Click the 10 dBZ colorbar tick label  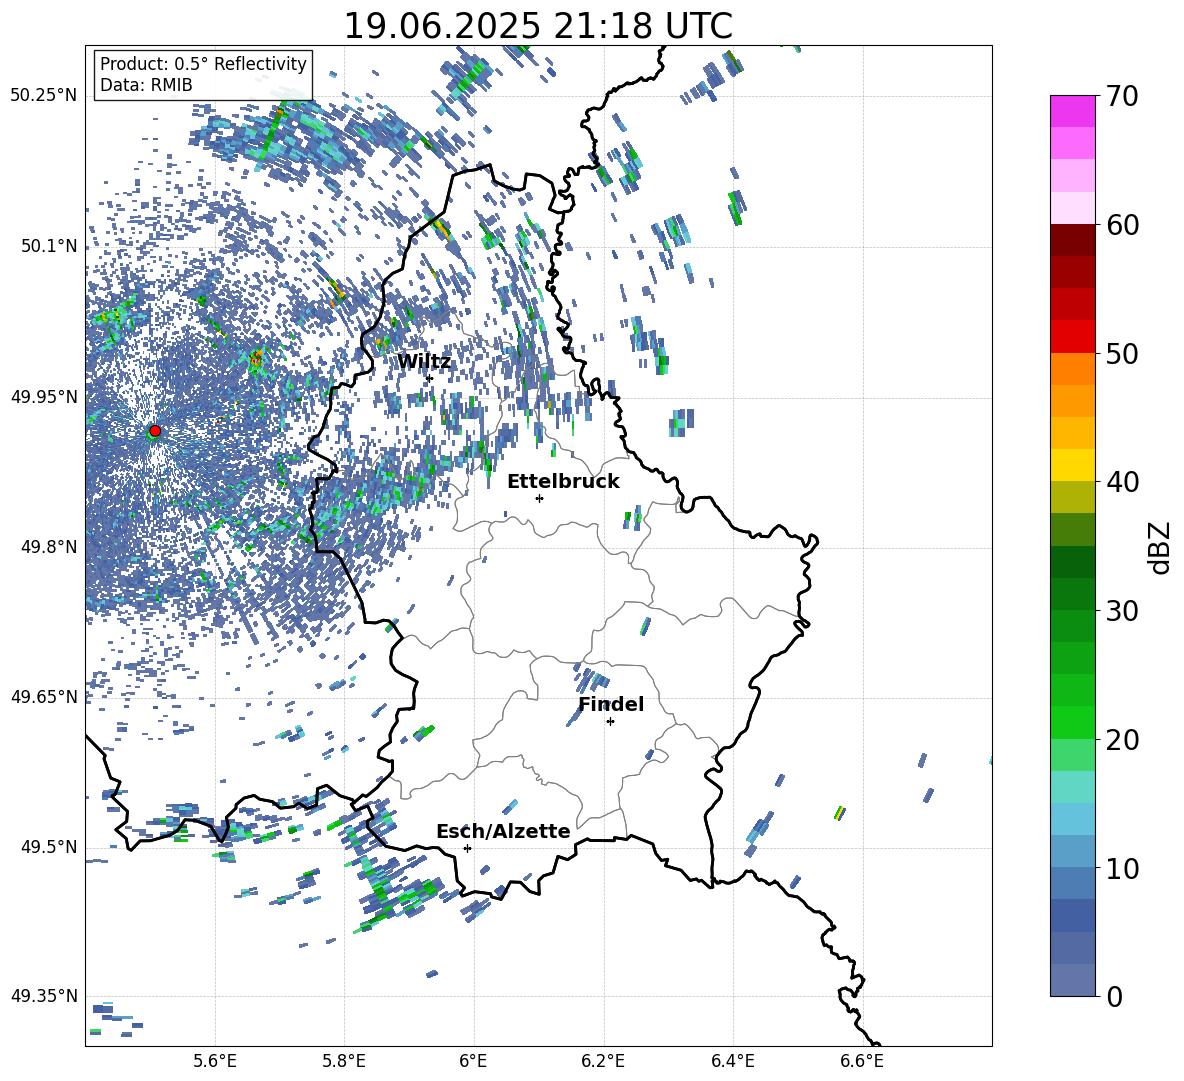click(1121, 868)
